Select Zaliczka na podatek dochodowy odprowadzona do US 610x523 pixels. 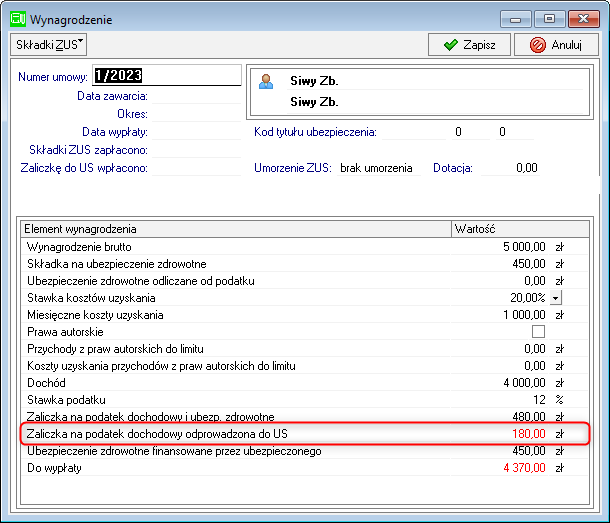click(305, 434)
